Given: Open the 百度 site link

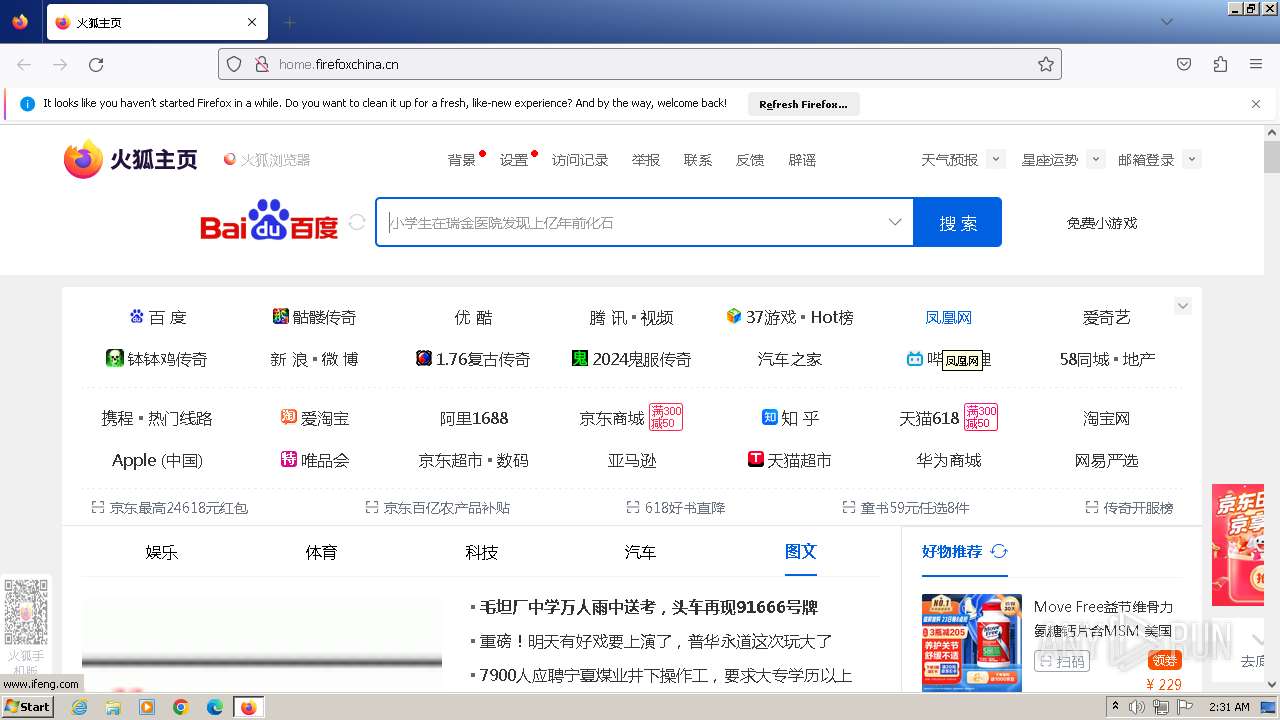Looking at the screenshot, I should (x=158, y=317).
